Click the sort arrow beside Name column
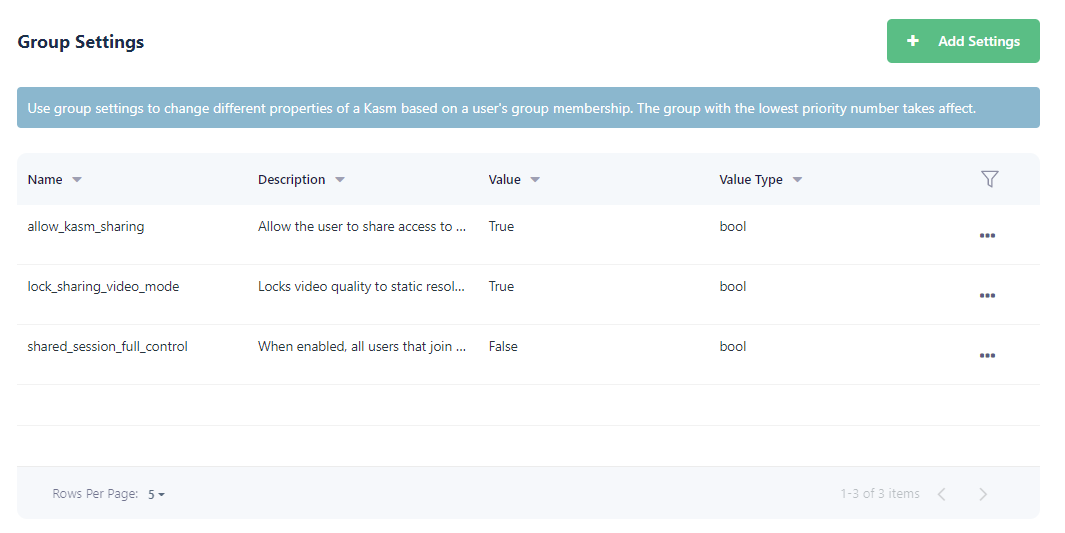The width and height of the screenshot is (1065, 533). (77, 180)
